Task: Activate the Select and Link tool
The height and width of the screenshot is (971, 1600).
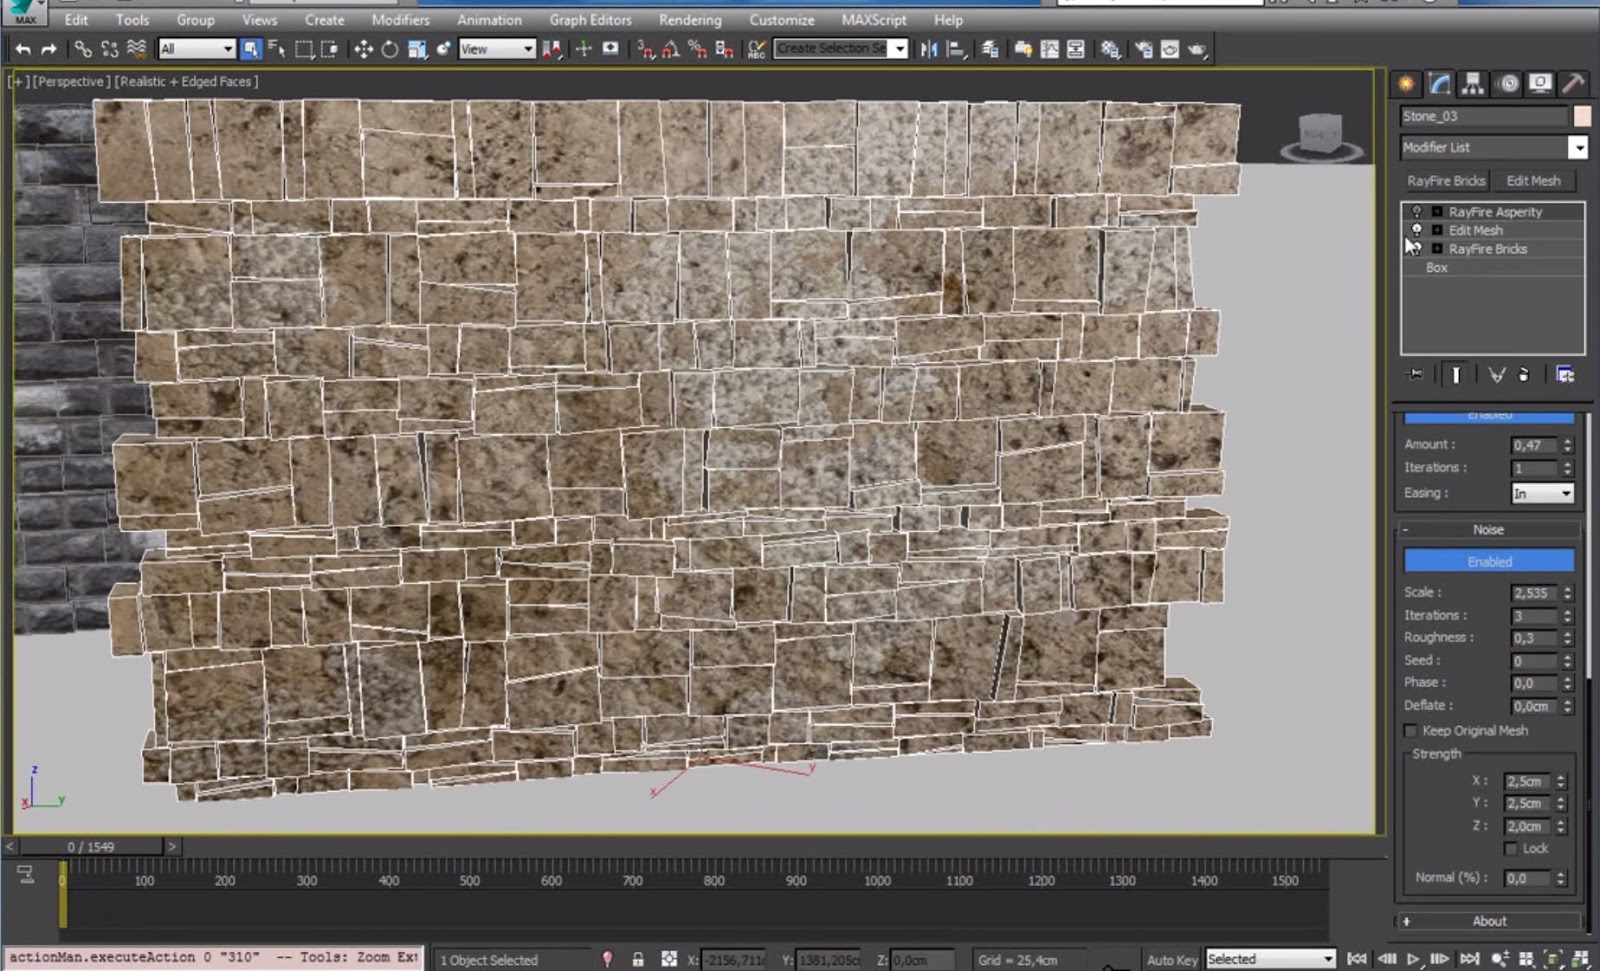Action: [x=83, y=49]
